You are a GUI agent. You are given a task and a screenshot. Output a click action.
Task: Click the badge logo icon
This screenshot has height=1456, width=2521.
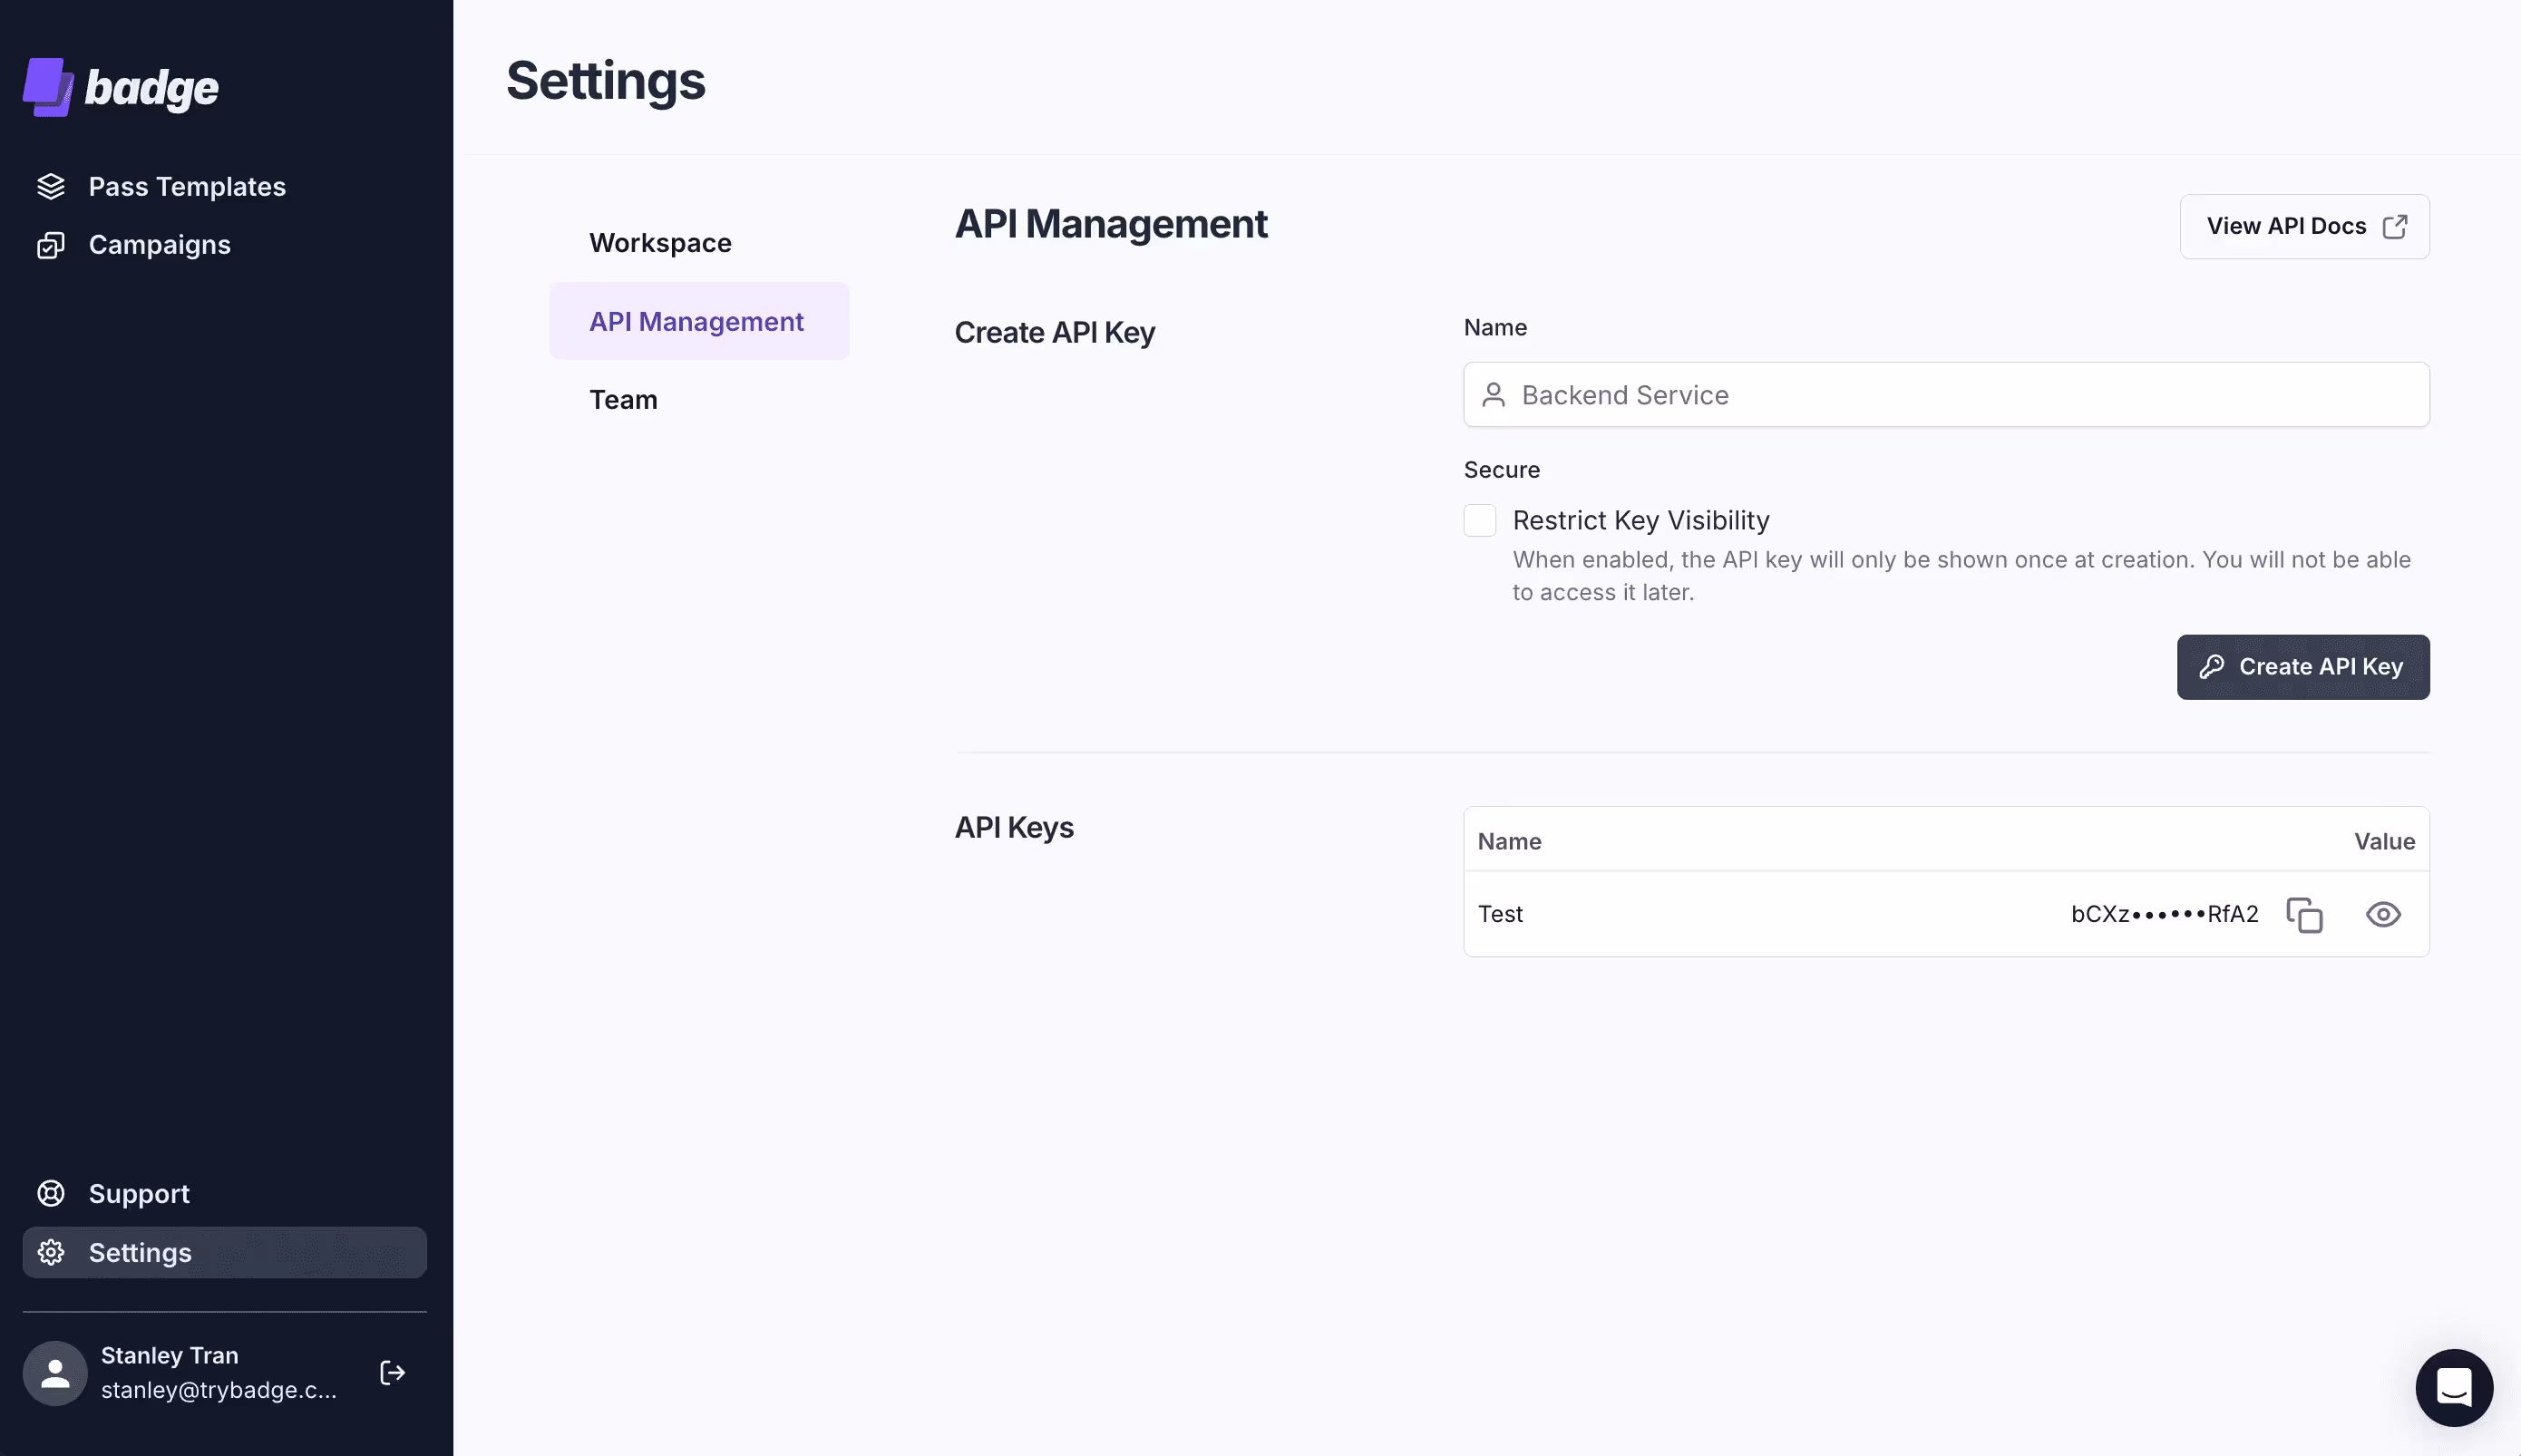tap(48, 87)
